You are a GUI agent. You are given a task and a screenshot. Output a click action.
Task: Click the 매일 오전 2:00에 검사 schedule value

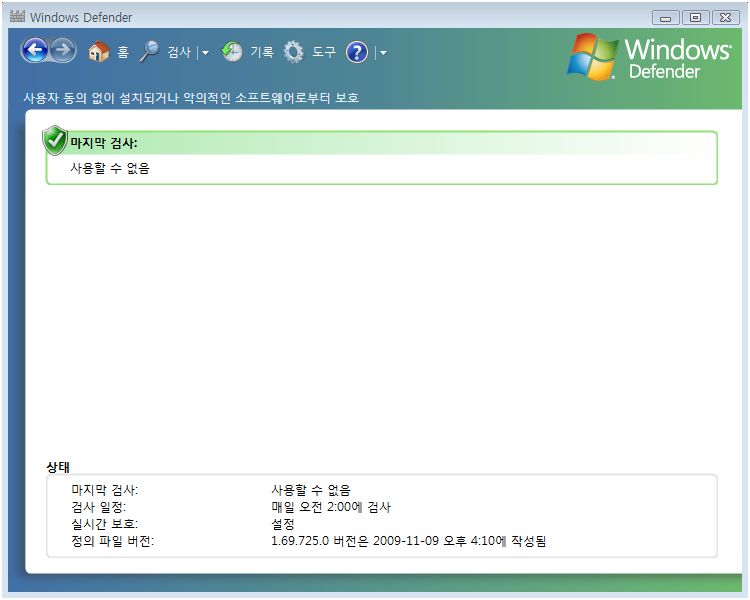[331, 507]
